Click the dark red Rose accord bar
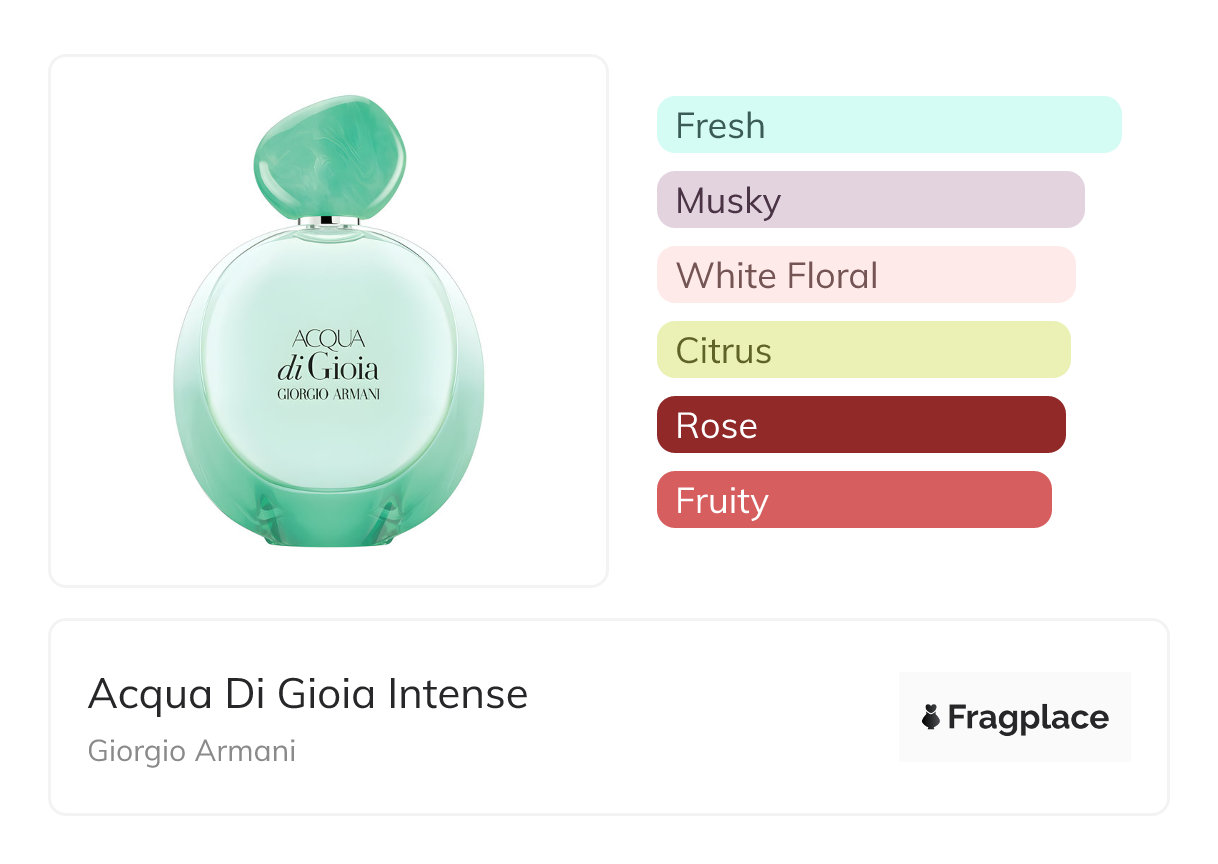The height and width of the screenshot is (864, 1218). 860,425
